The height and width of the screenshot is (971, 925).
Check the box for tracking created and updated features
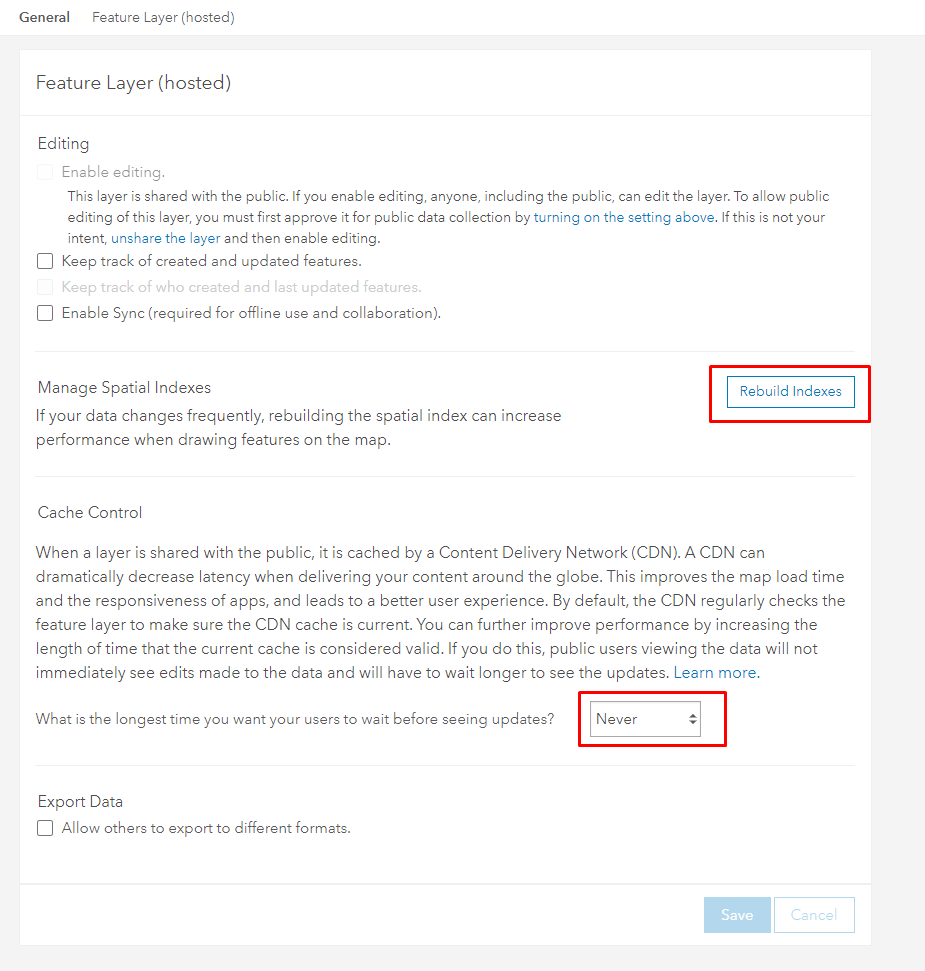coord(45,261)
